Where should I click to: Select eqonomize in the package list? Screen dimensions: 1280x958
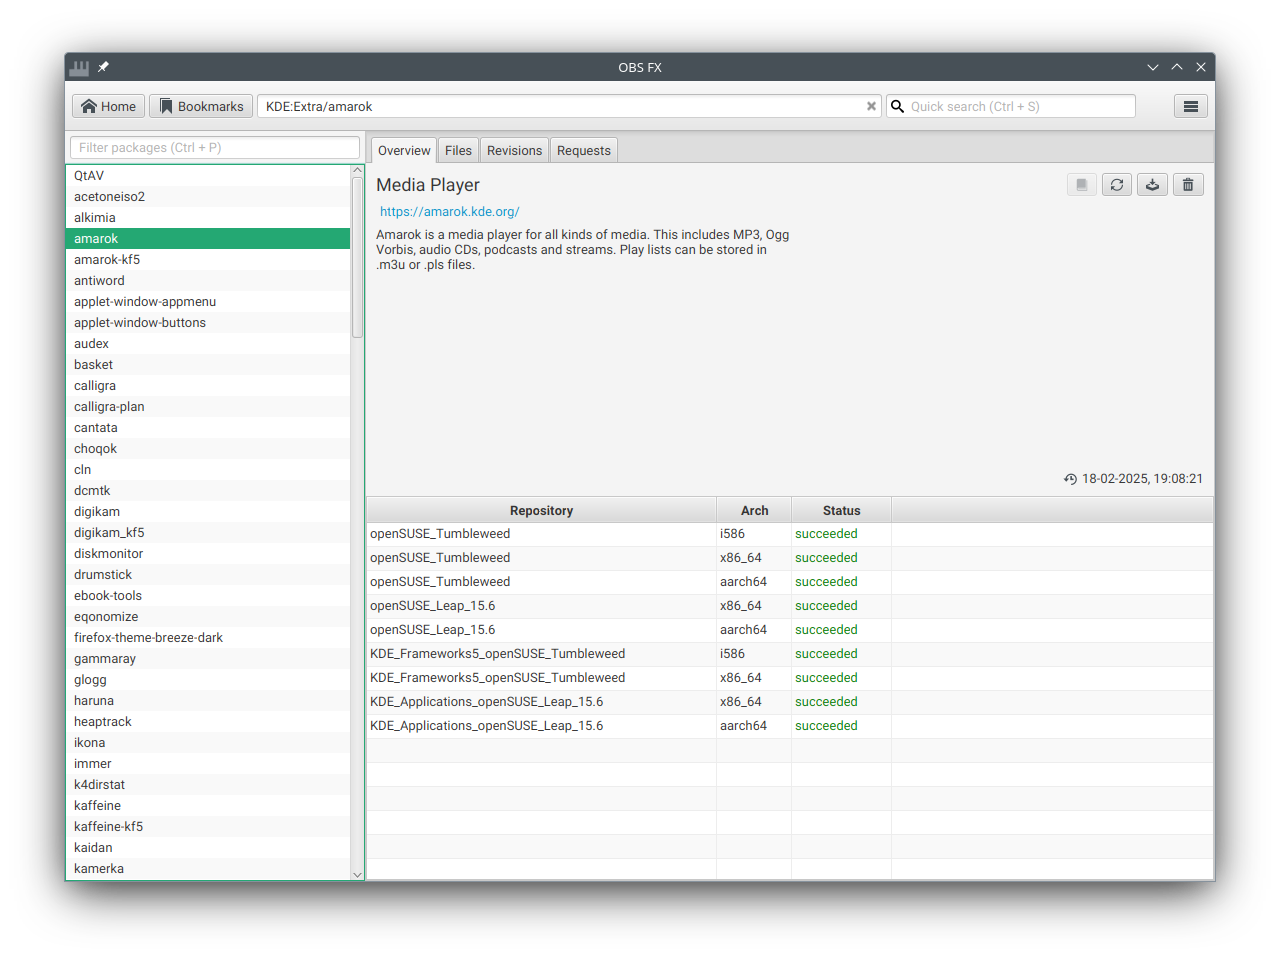(208, 617)
